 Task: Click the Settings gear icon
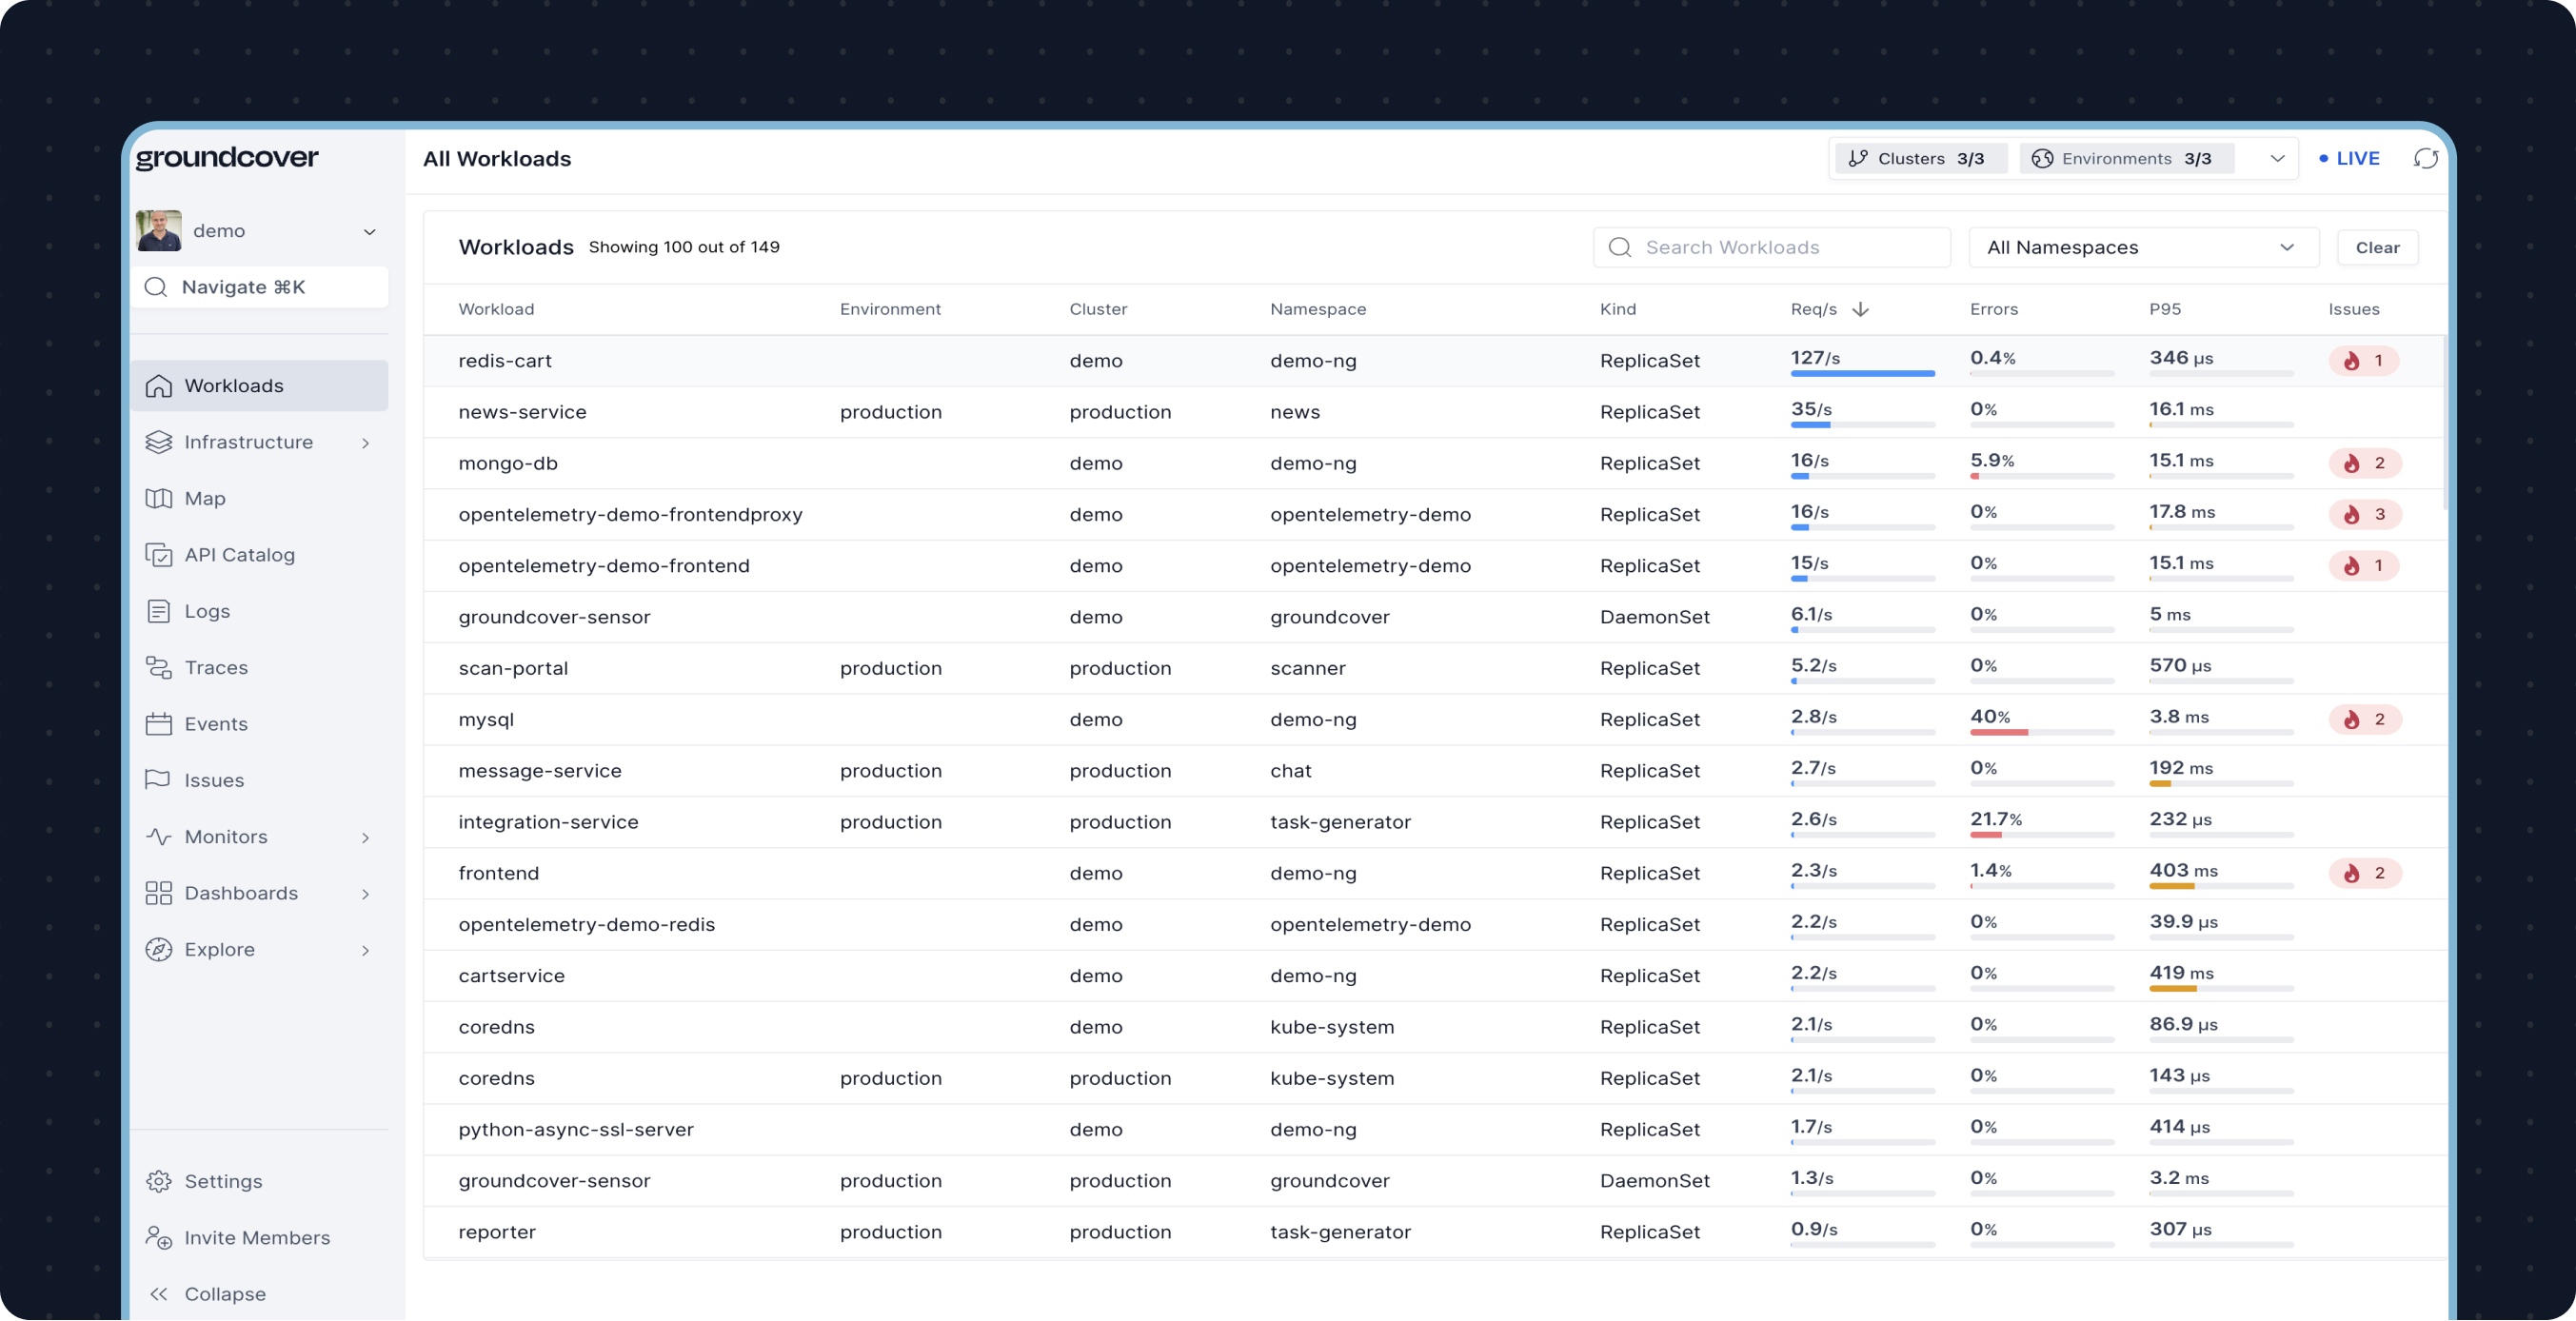point(159,1181)
